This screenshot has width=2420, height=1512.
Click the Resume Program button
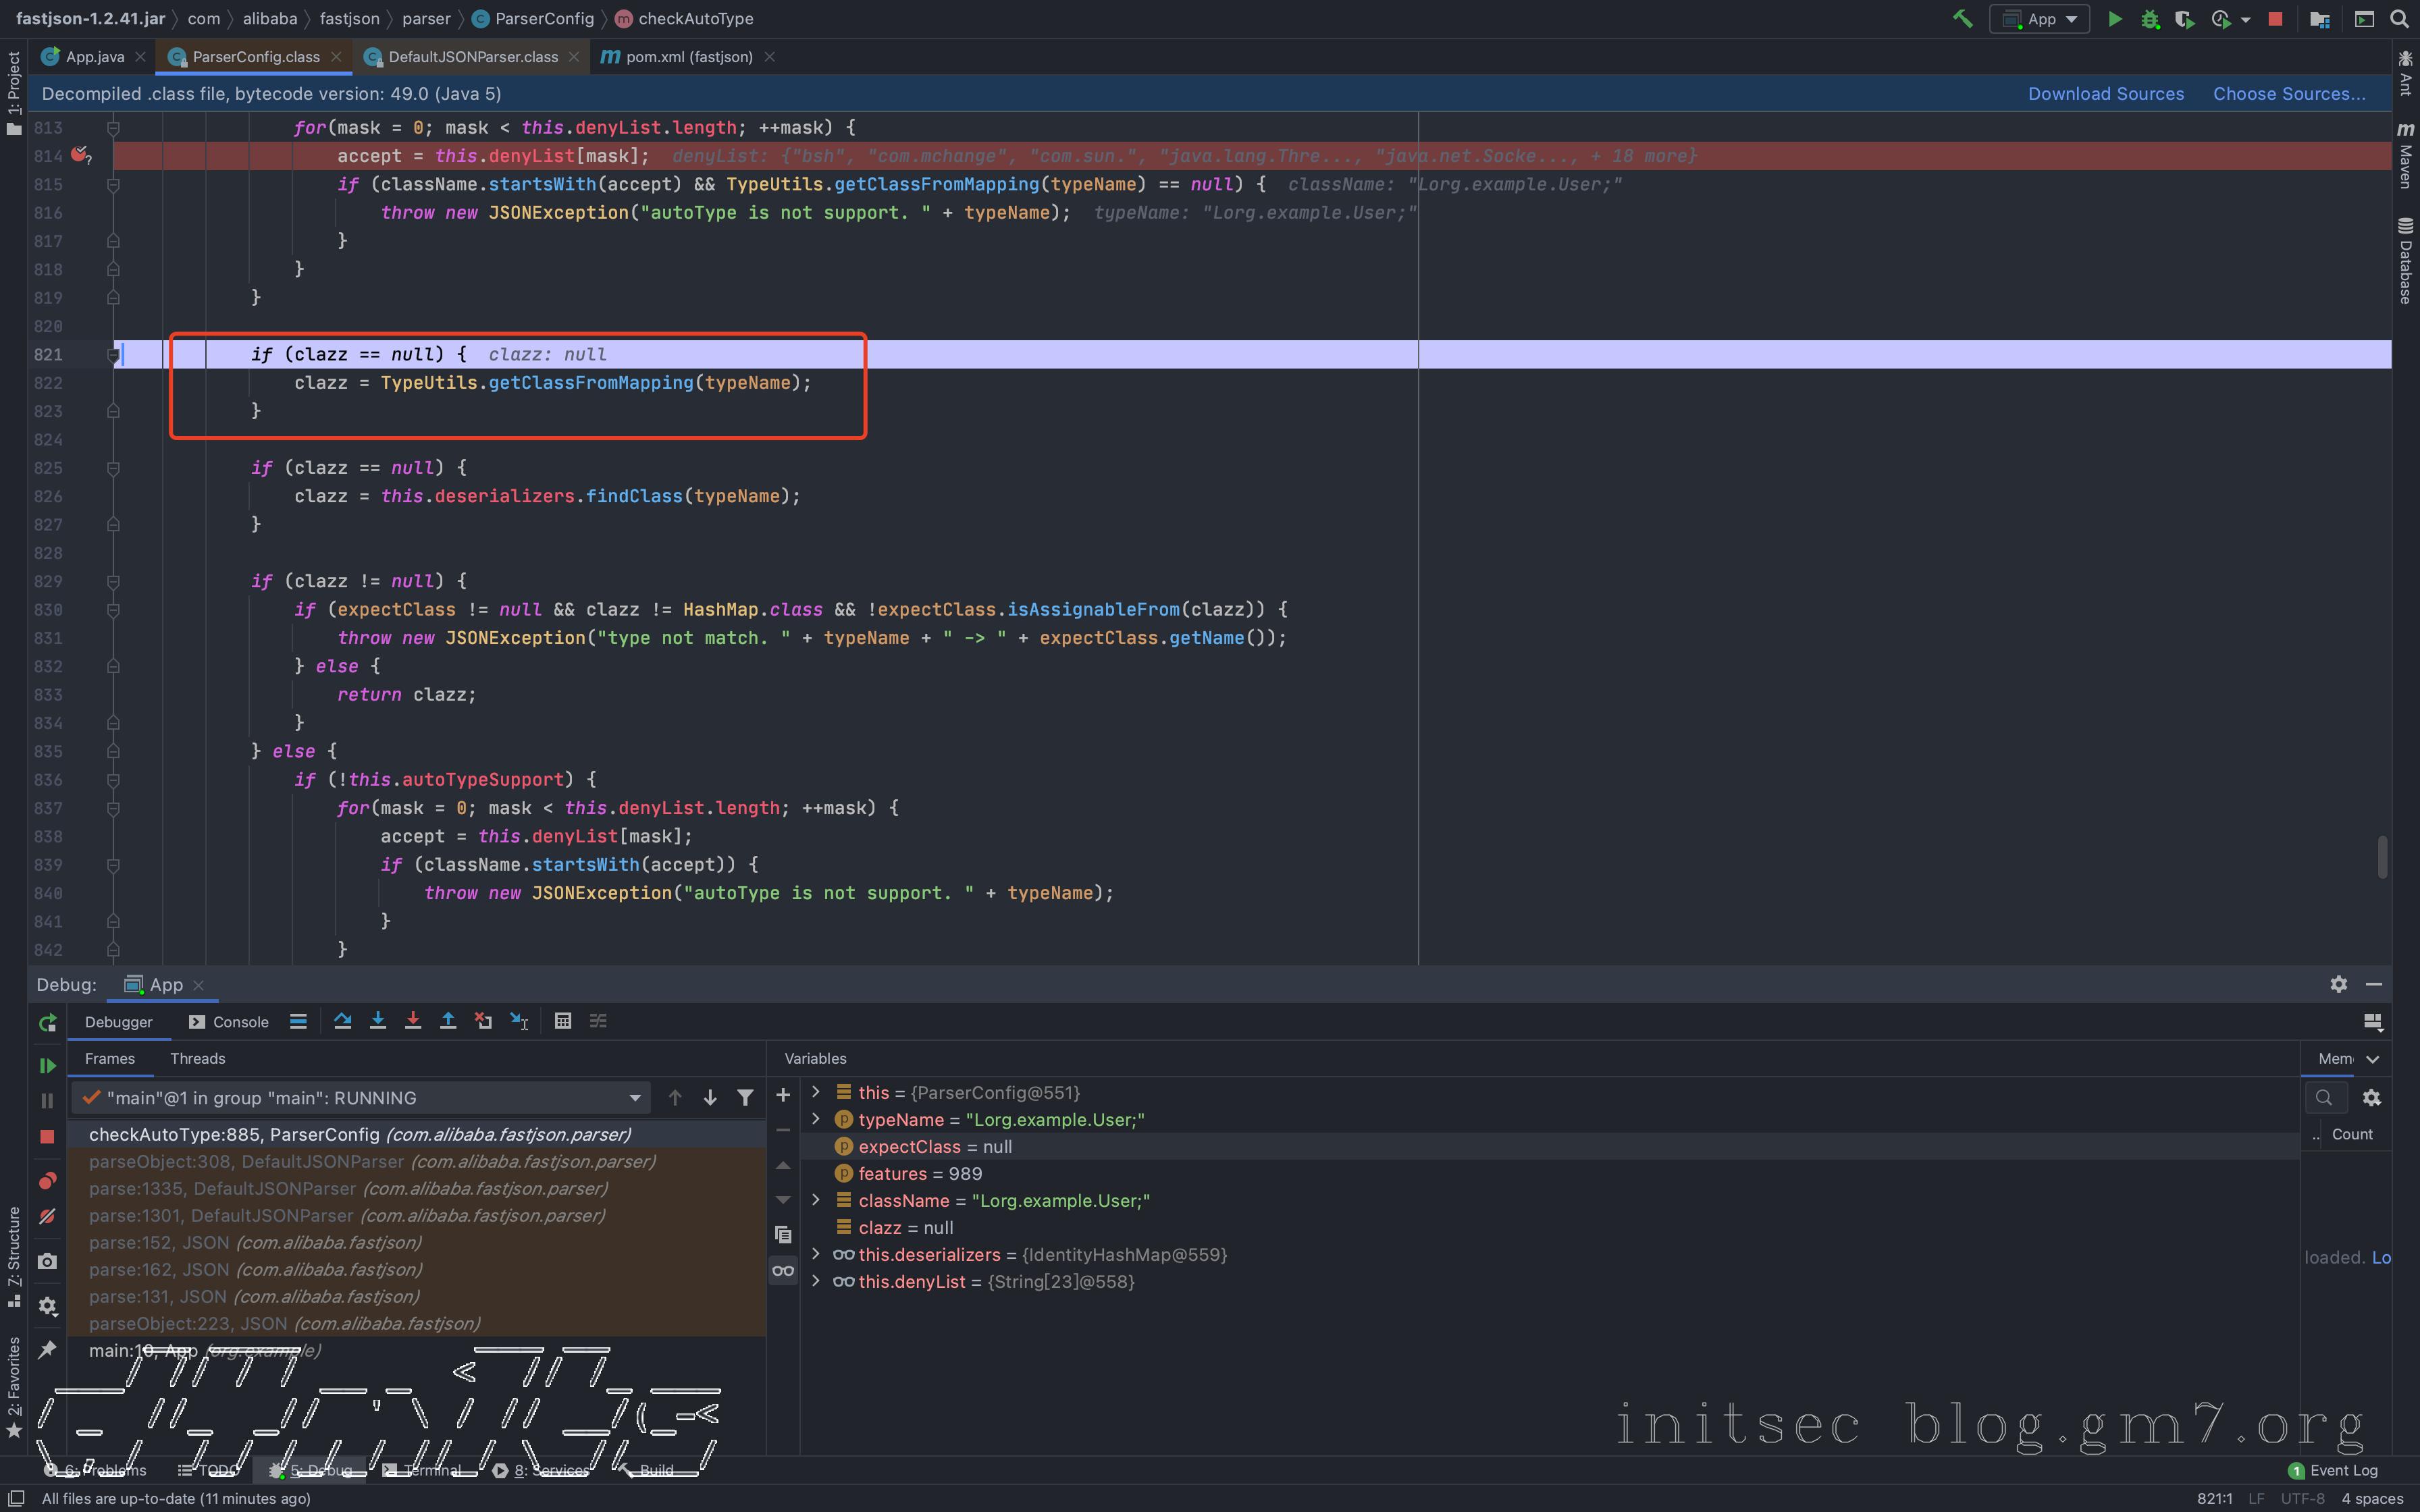coord(47,1066)
